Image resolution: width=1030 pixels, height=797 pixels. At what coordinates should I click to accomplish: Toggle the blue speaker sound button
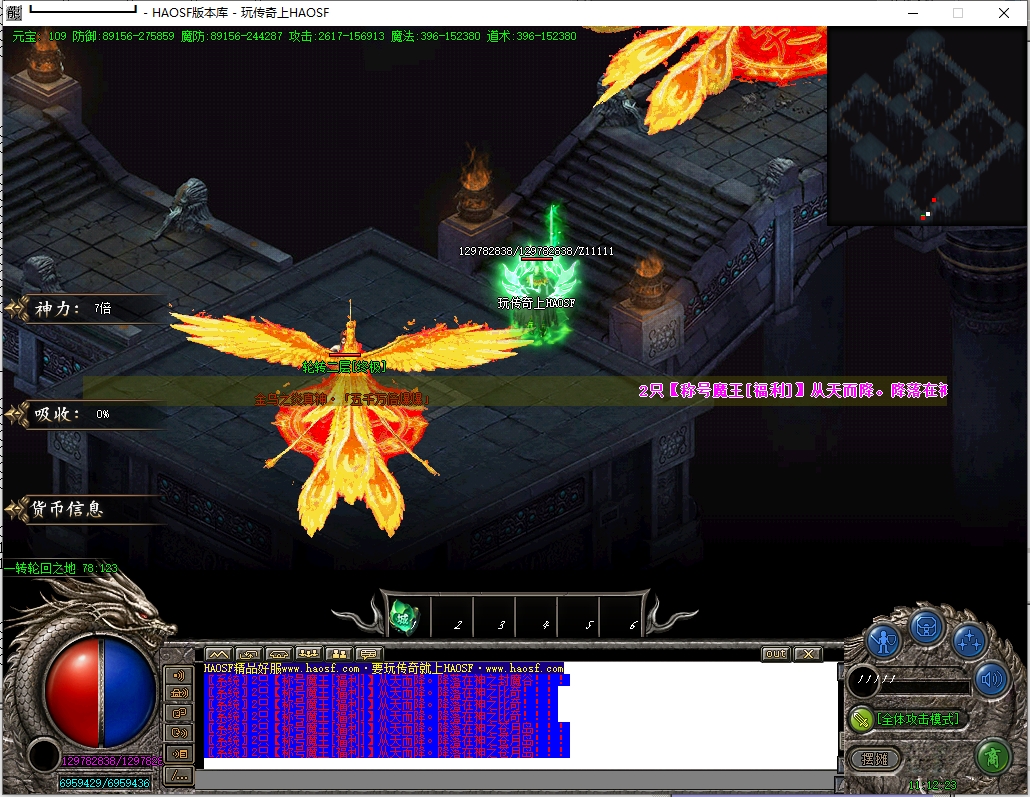991,681
